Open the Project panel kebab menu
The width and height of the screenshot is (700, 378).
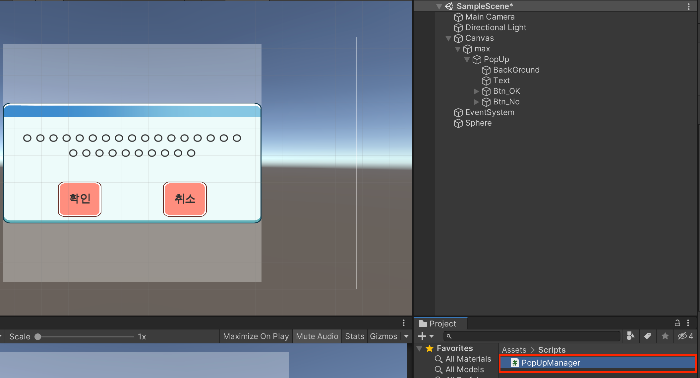[688, 323]
